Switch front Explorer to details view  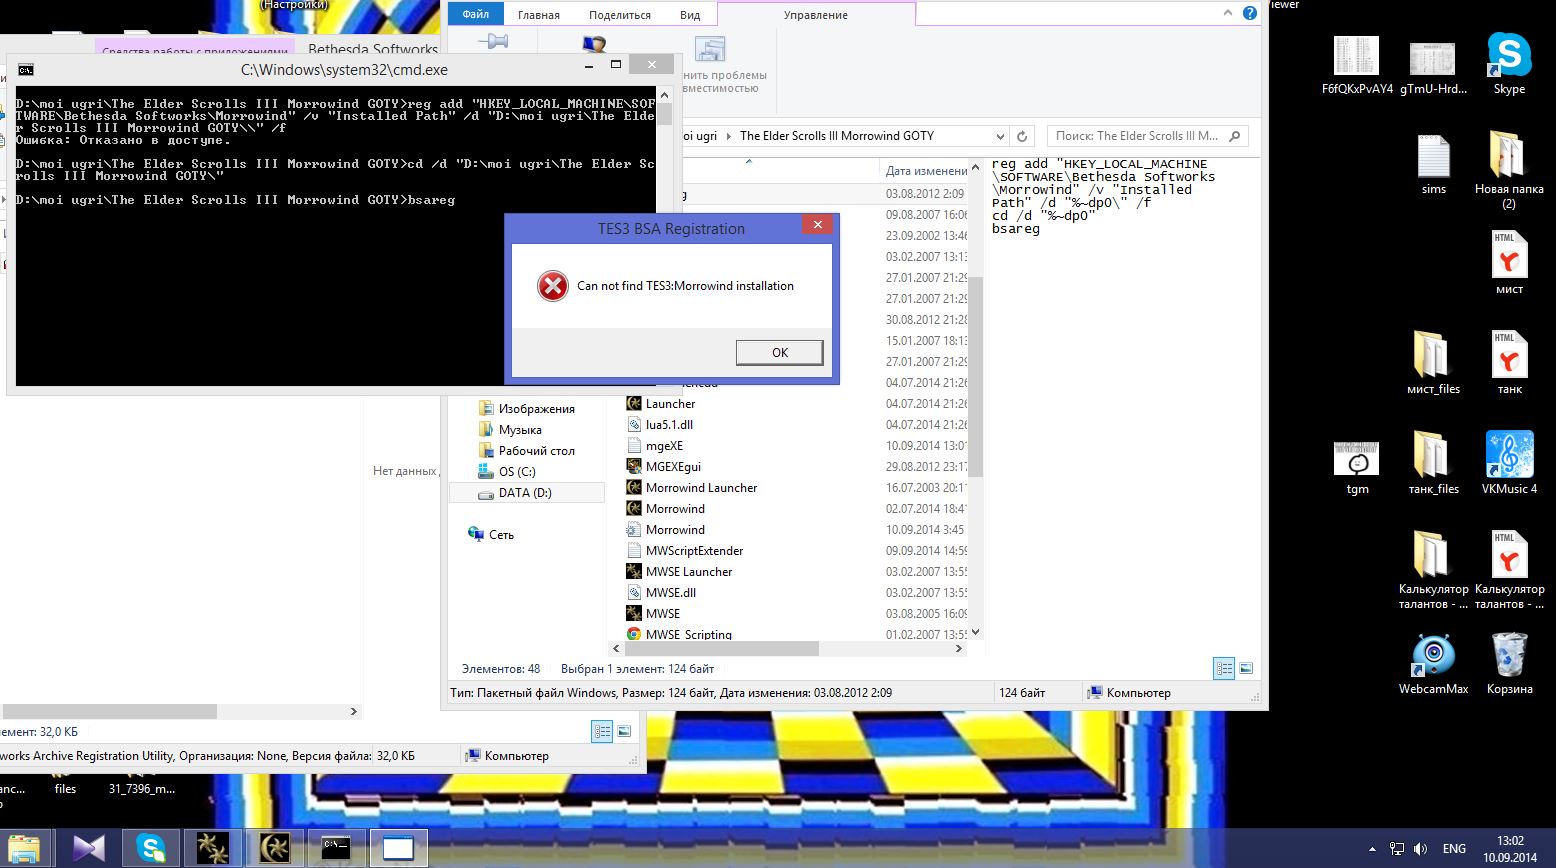[x=1224, y=669]
